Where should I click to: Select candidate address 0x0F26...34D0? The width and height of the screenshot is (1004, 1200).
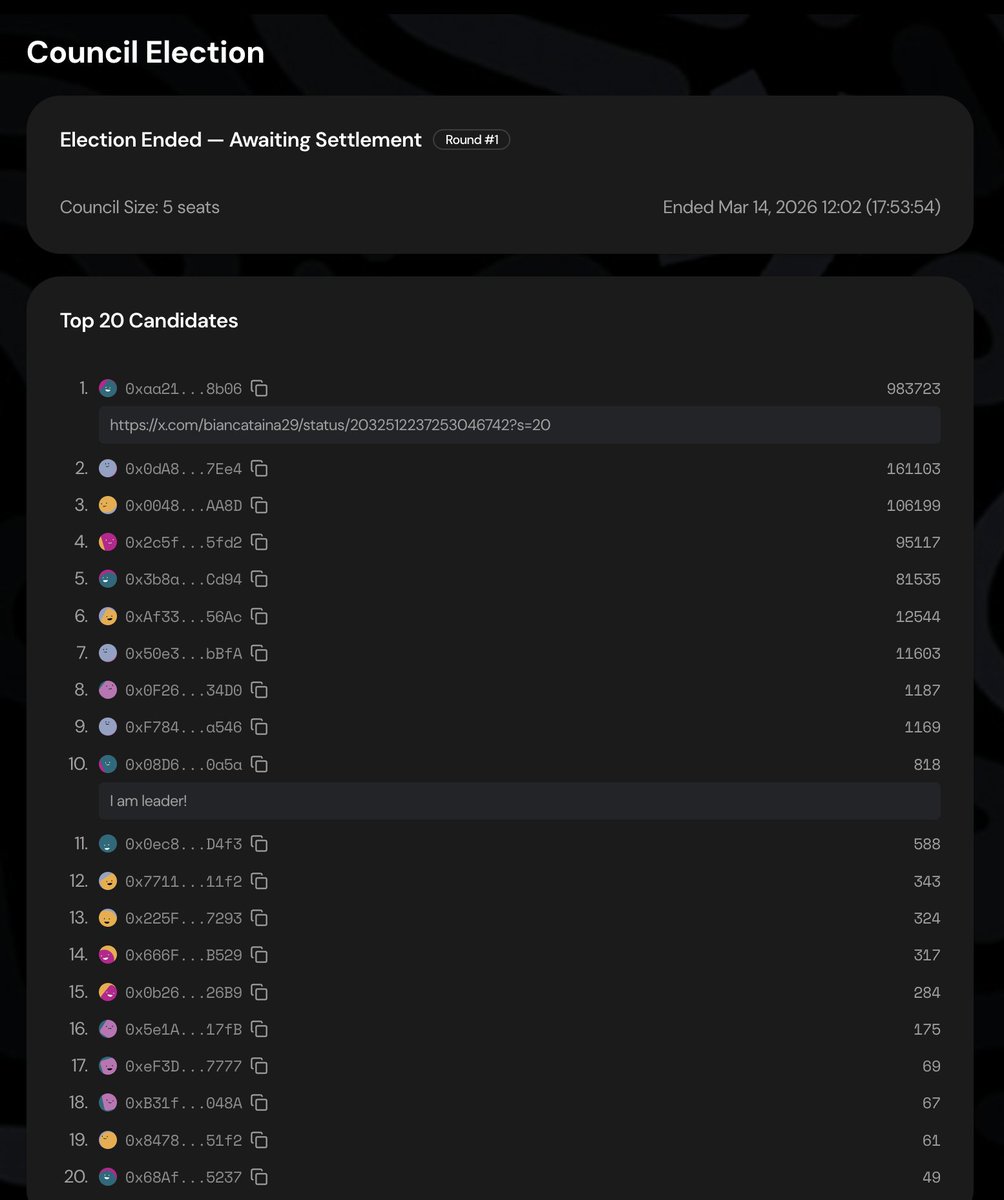coord(183,690)
